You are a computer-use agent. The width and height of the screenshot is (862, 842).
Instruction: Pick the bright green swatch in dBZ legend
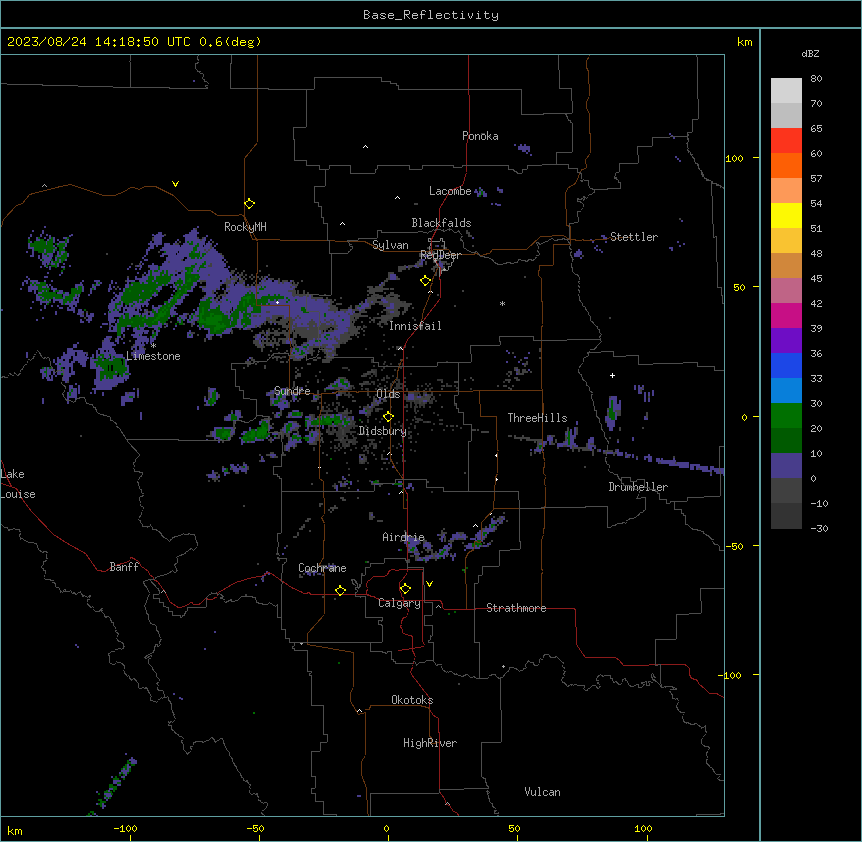[786, 416]
